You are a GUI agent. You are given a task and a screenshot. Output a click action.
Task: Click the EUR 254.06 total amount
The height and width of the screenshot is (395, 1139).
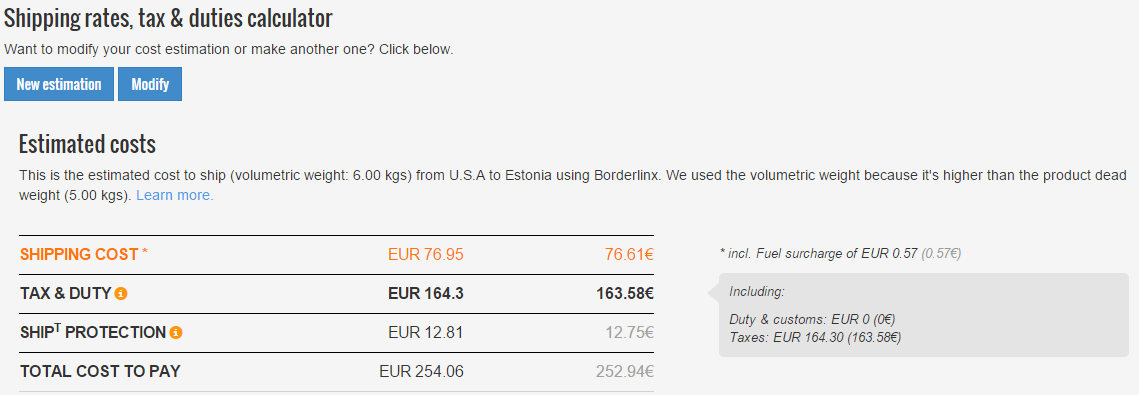(x=421, y=372)
